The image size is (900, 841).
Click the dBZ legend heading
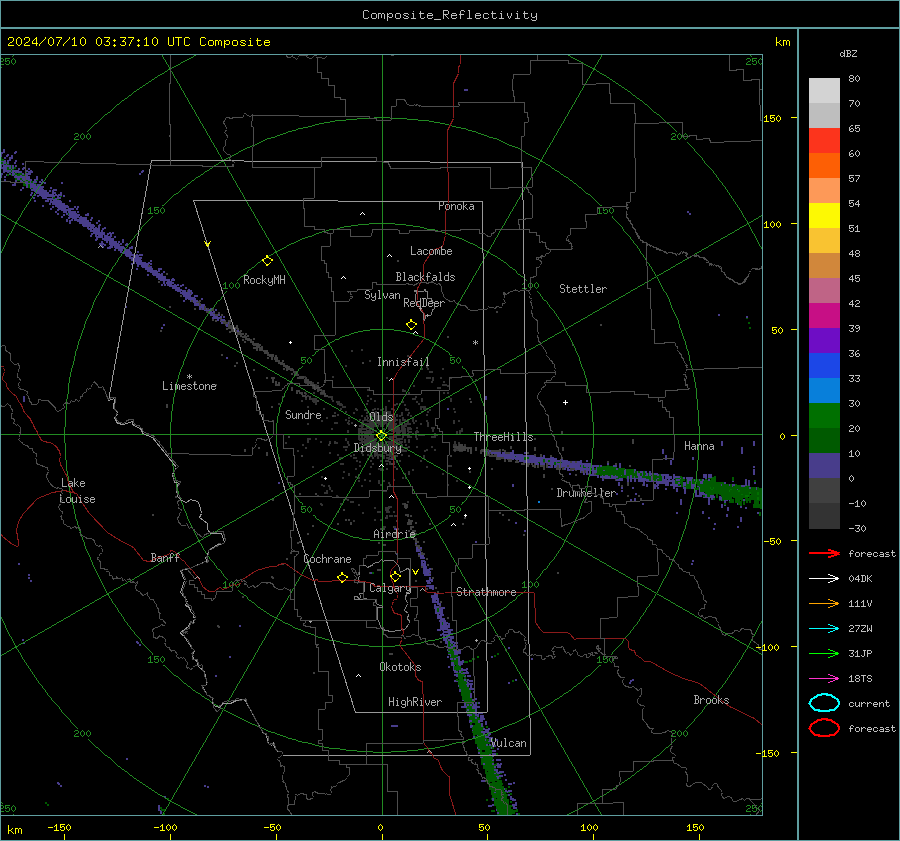tap(848, 53)
